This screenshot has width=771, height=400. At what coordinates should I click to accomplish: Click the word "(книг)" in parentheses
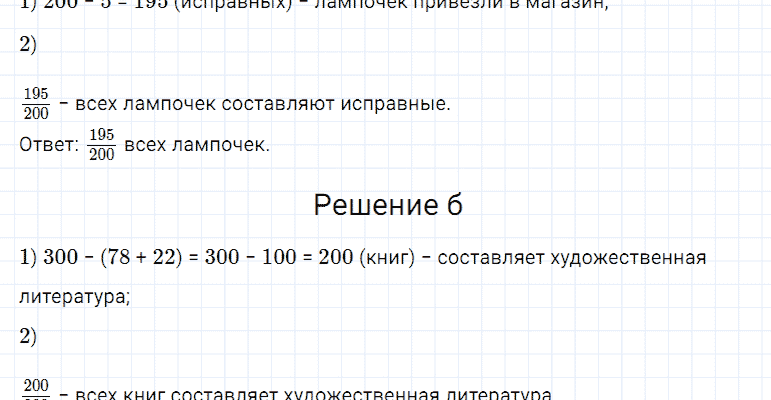click(x=388, y=258)
